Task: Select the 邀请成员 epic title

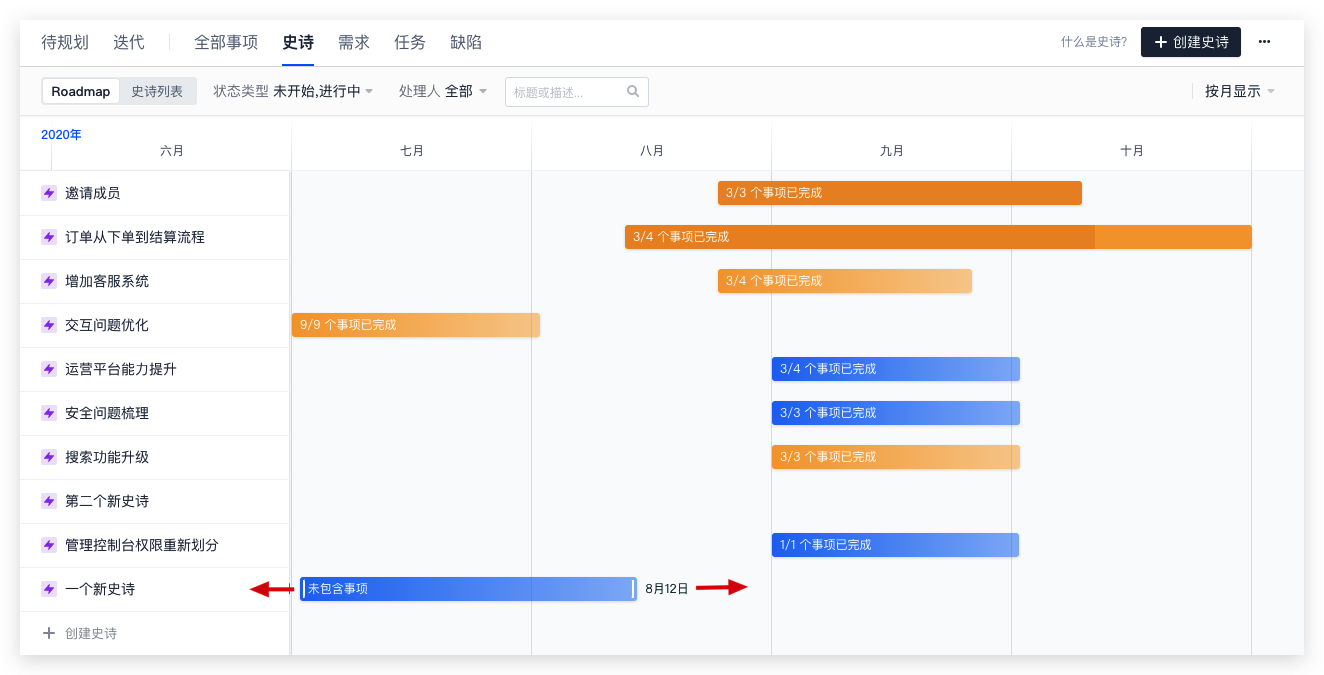Action: pyautogui.click(x=93, y=193)
